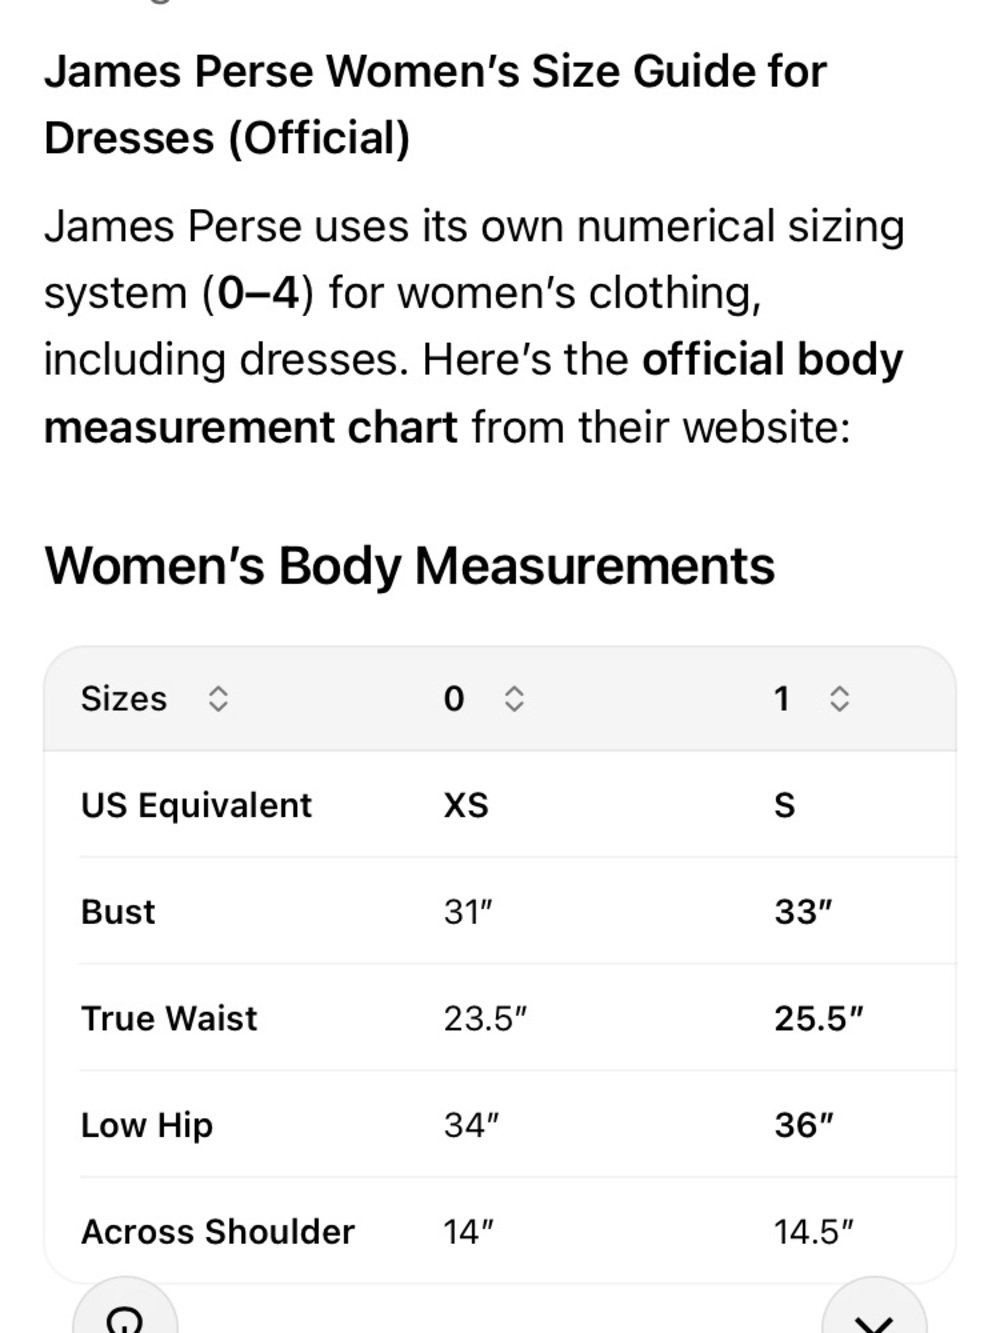Select the XS size cell

coord(466,805)
